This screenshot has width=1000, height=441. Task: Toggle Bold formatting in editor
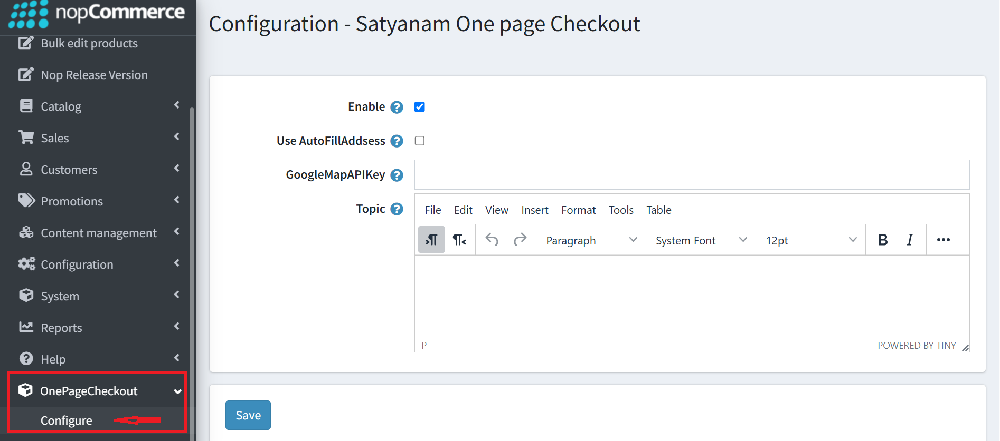point(883,240)
